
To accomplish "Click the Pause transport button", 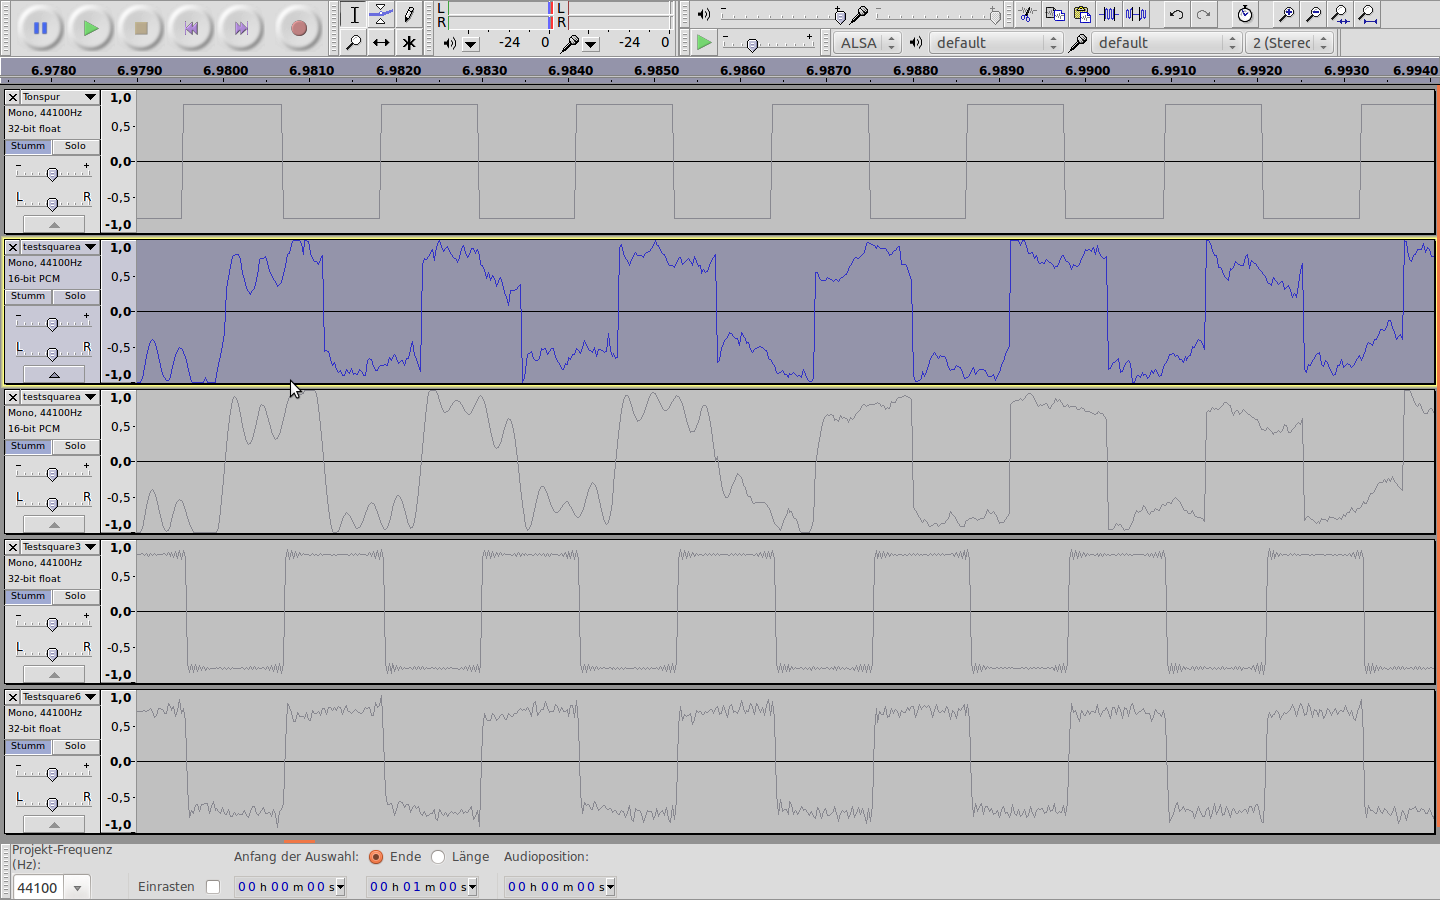I will click(40, 28).
